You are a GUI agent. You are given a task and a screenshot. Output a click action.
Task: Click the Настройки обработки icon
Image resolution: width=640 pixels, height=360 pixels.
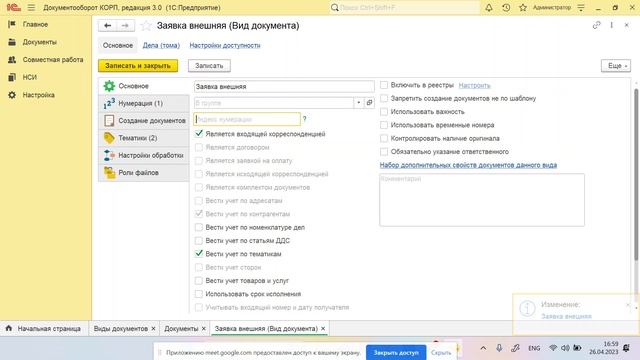[109, 155]
